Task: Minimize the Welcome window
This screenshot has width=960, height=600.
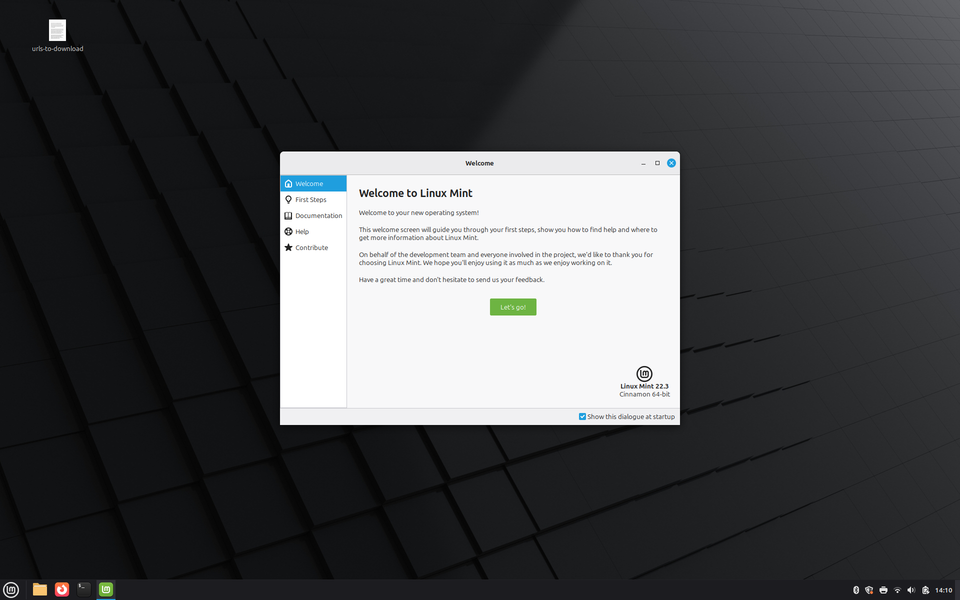Action: [x=643, y=163]
